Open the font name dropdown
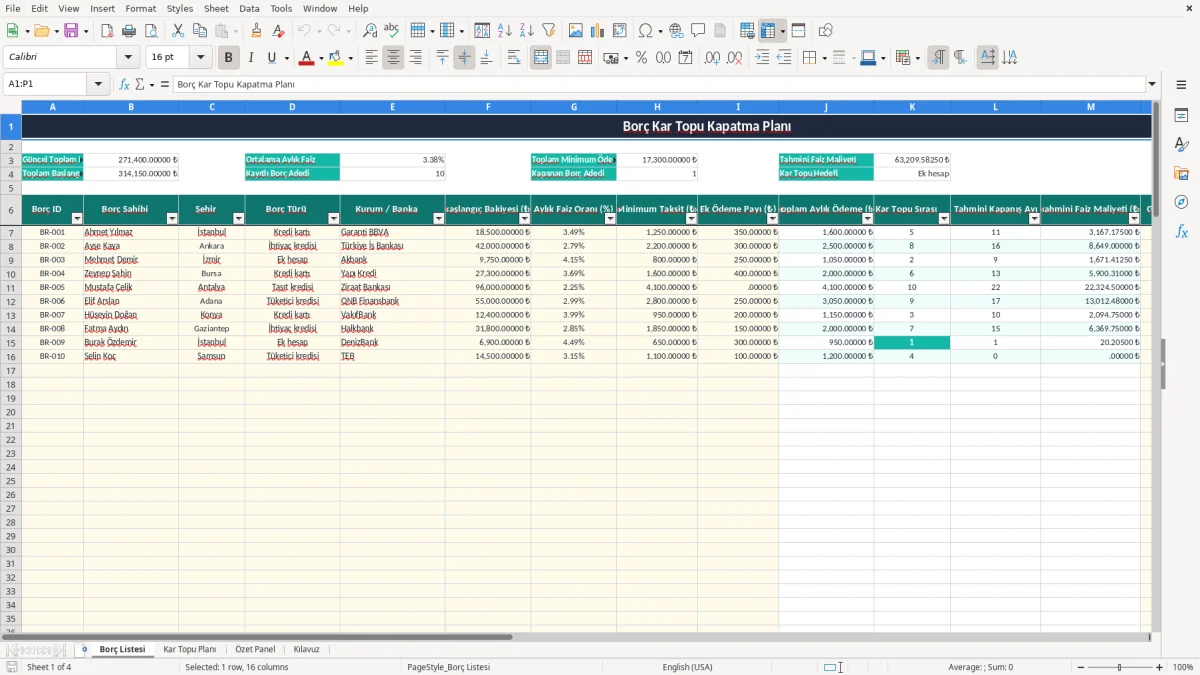 click(x=130, y=58)
